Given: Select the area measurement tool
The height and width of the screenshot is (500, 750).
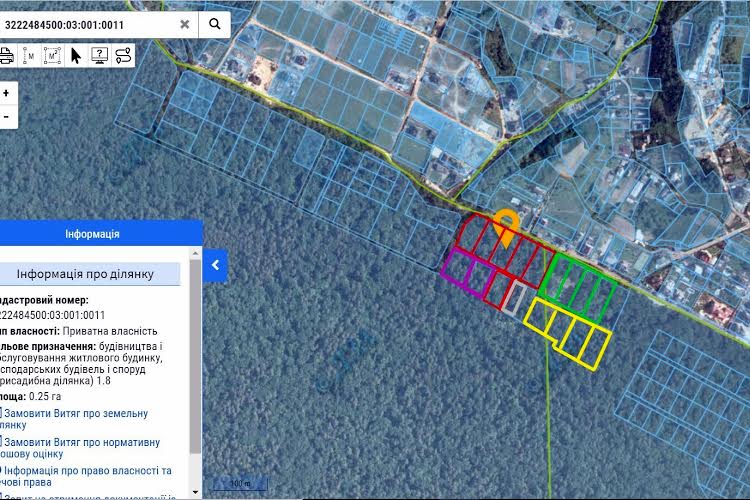Looking at the screenshot, I should [53, 56].
